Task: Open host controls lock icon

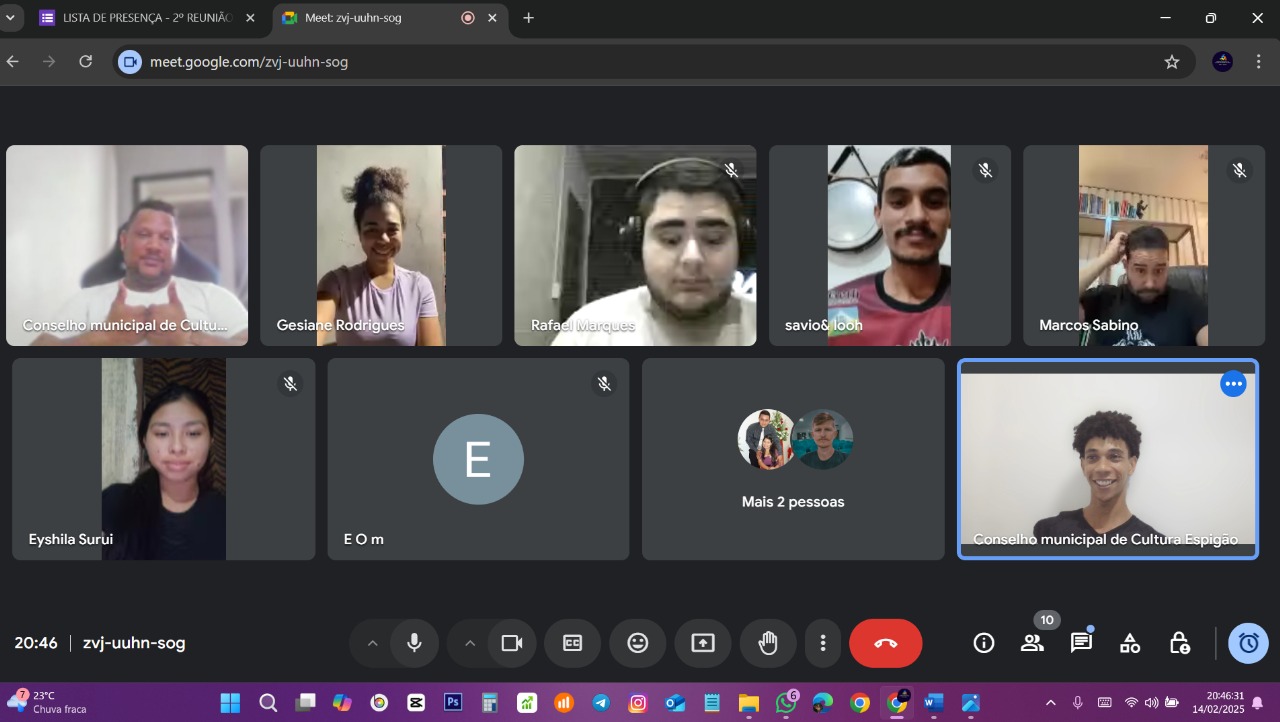Action: [x=1179, y=643]
